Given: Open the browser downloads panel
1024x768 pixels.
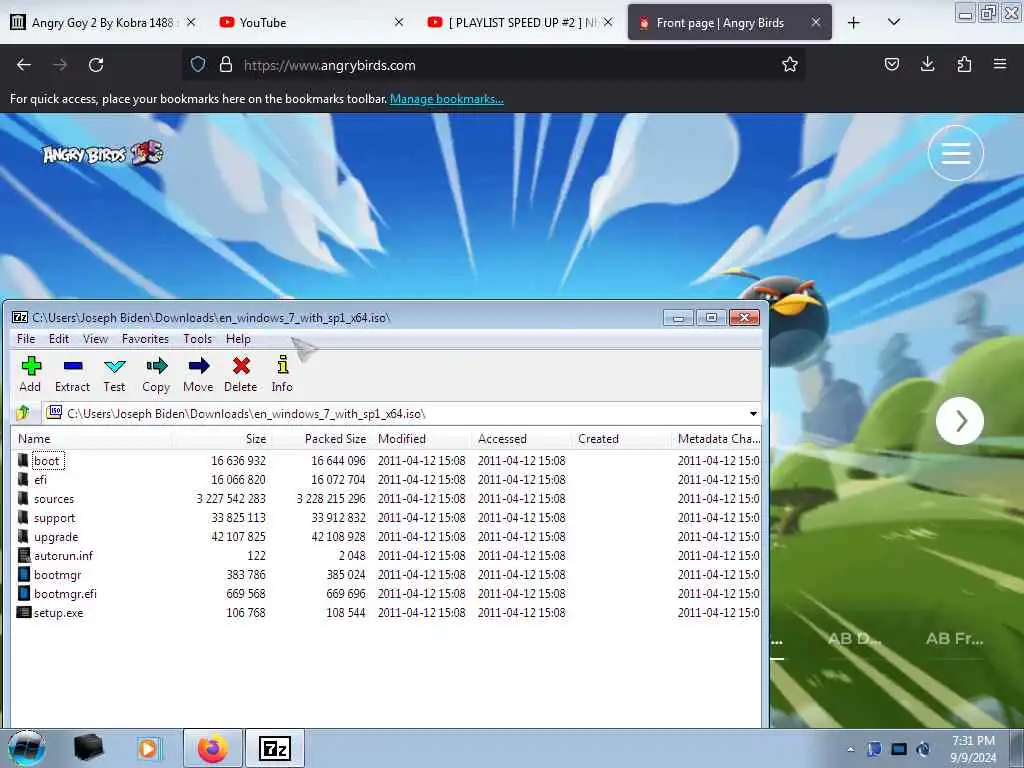Looking at the screenshot, I should tap(927, 64).
